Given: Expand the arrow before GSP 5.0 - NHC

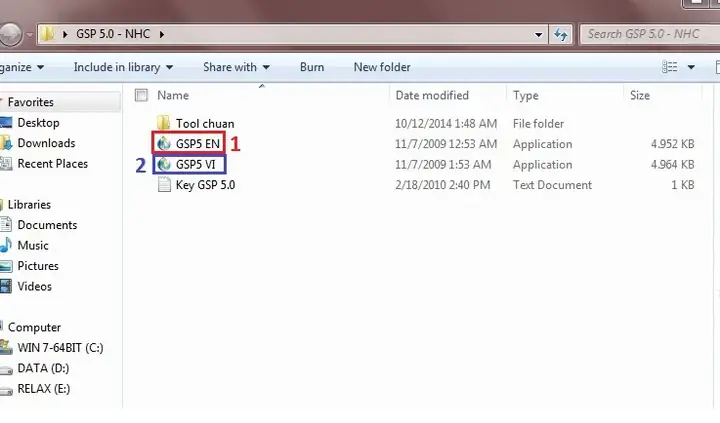Looking at the screenshot, I should tap(65, 34).
